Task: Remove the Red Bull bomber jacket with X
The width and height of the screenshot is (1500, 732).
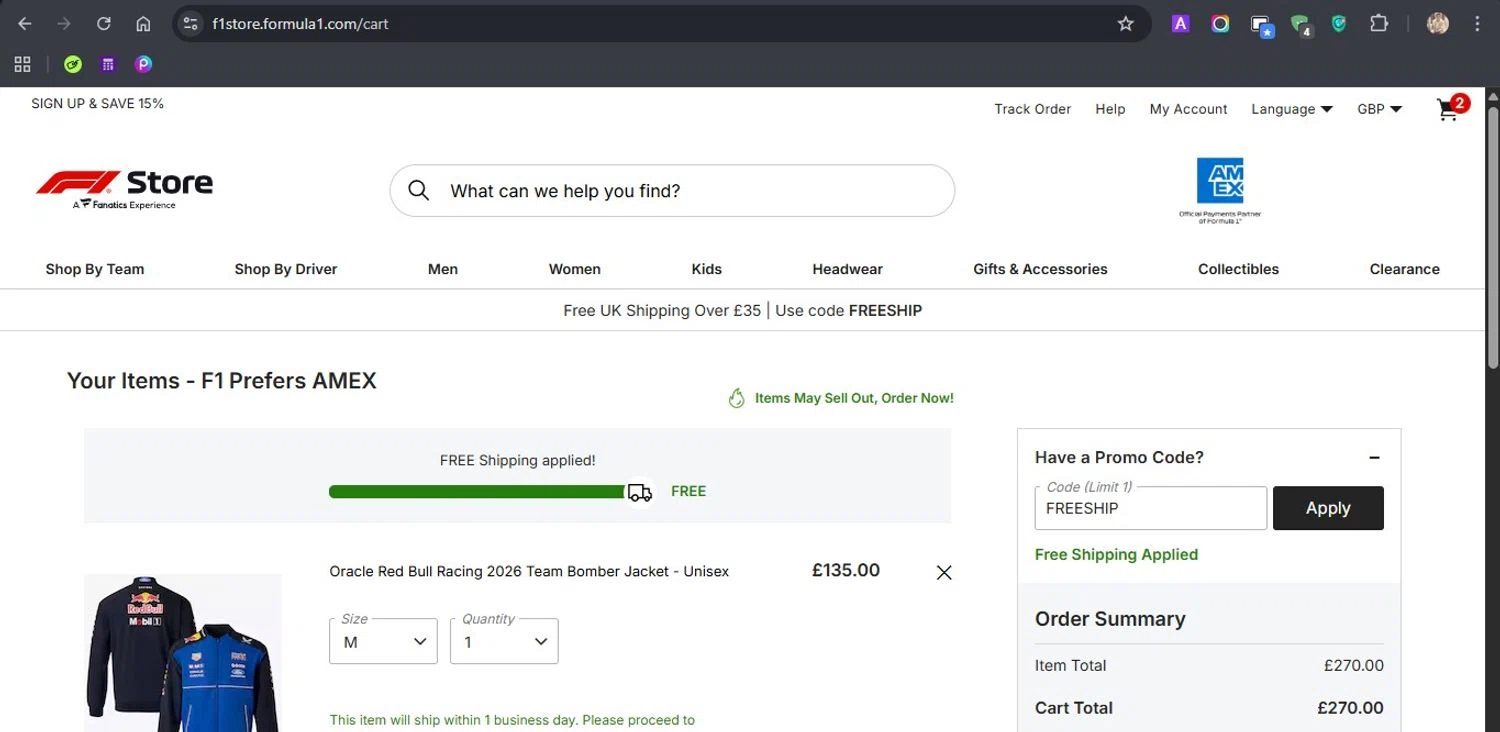Action: pos(944,573)
